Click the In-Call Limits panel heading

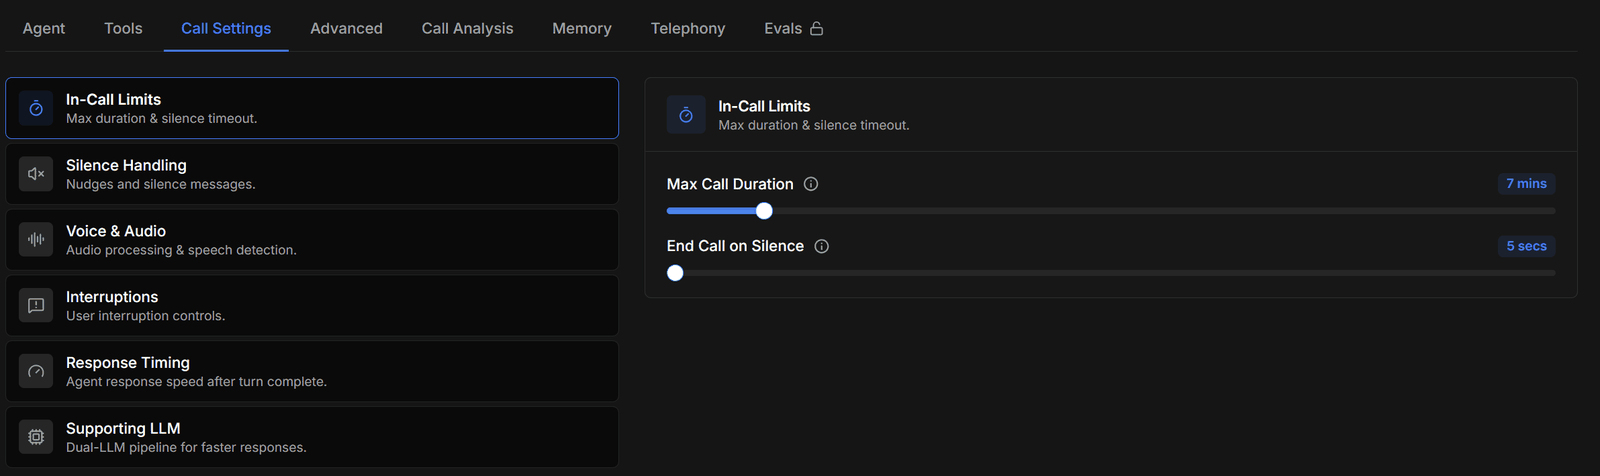(764, 106)
